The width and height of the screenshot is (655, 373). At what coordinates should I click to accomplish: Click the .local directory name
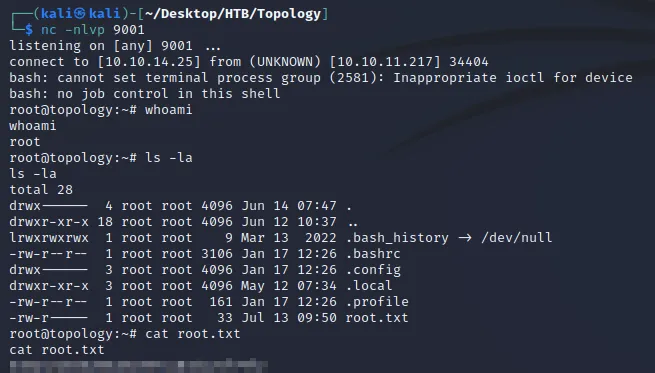[x=368, y=286]
